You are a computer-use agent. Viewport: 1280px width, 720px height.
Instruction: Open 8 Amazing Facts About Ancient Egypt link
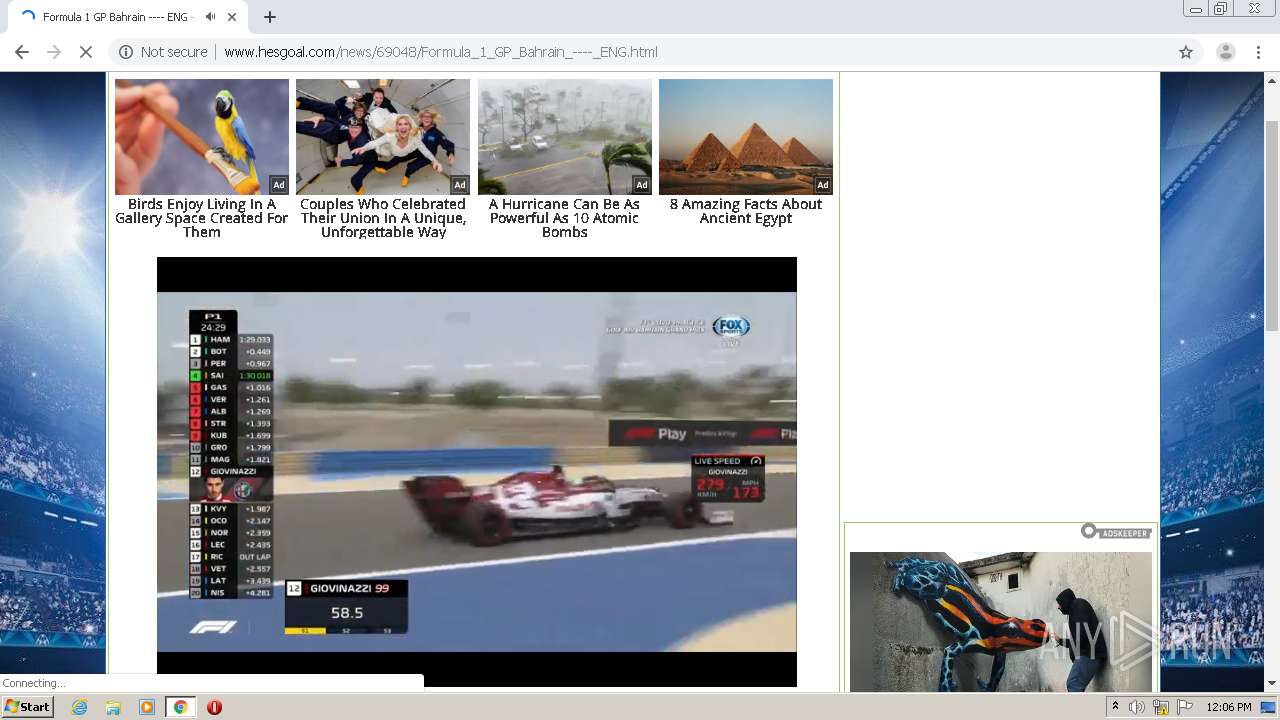pos(746,211)
